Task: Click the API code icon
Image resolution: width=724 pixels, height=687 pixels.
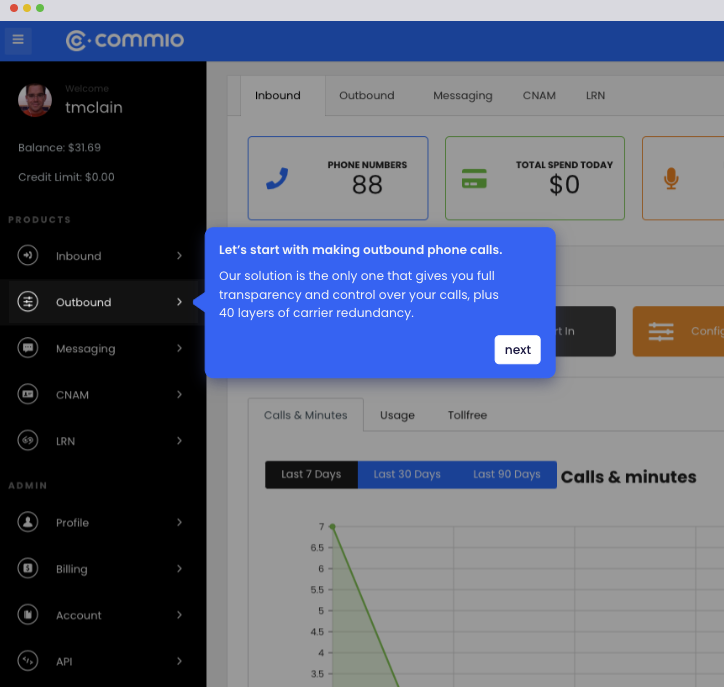Action: click(x=28, y=661)
